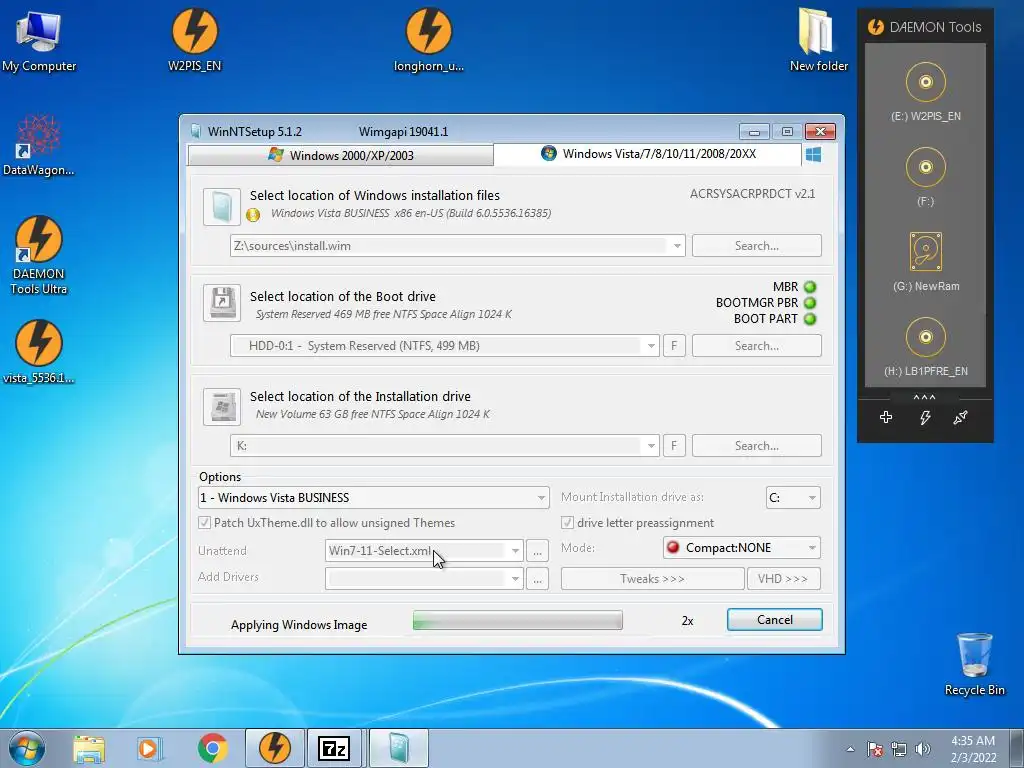Click the installation files source icon
This screenshot has width=1024, height=768.
click(x=221, y=207)
